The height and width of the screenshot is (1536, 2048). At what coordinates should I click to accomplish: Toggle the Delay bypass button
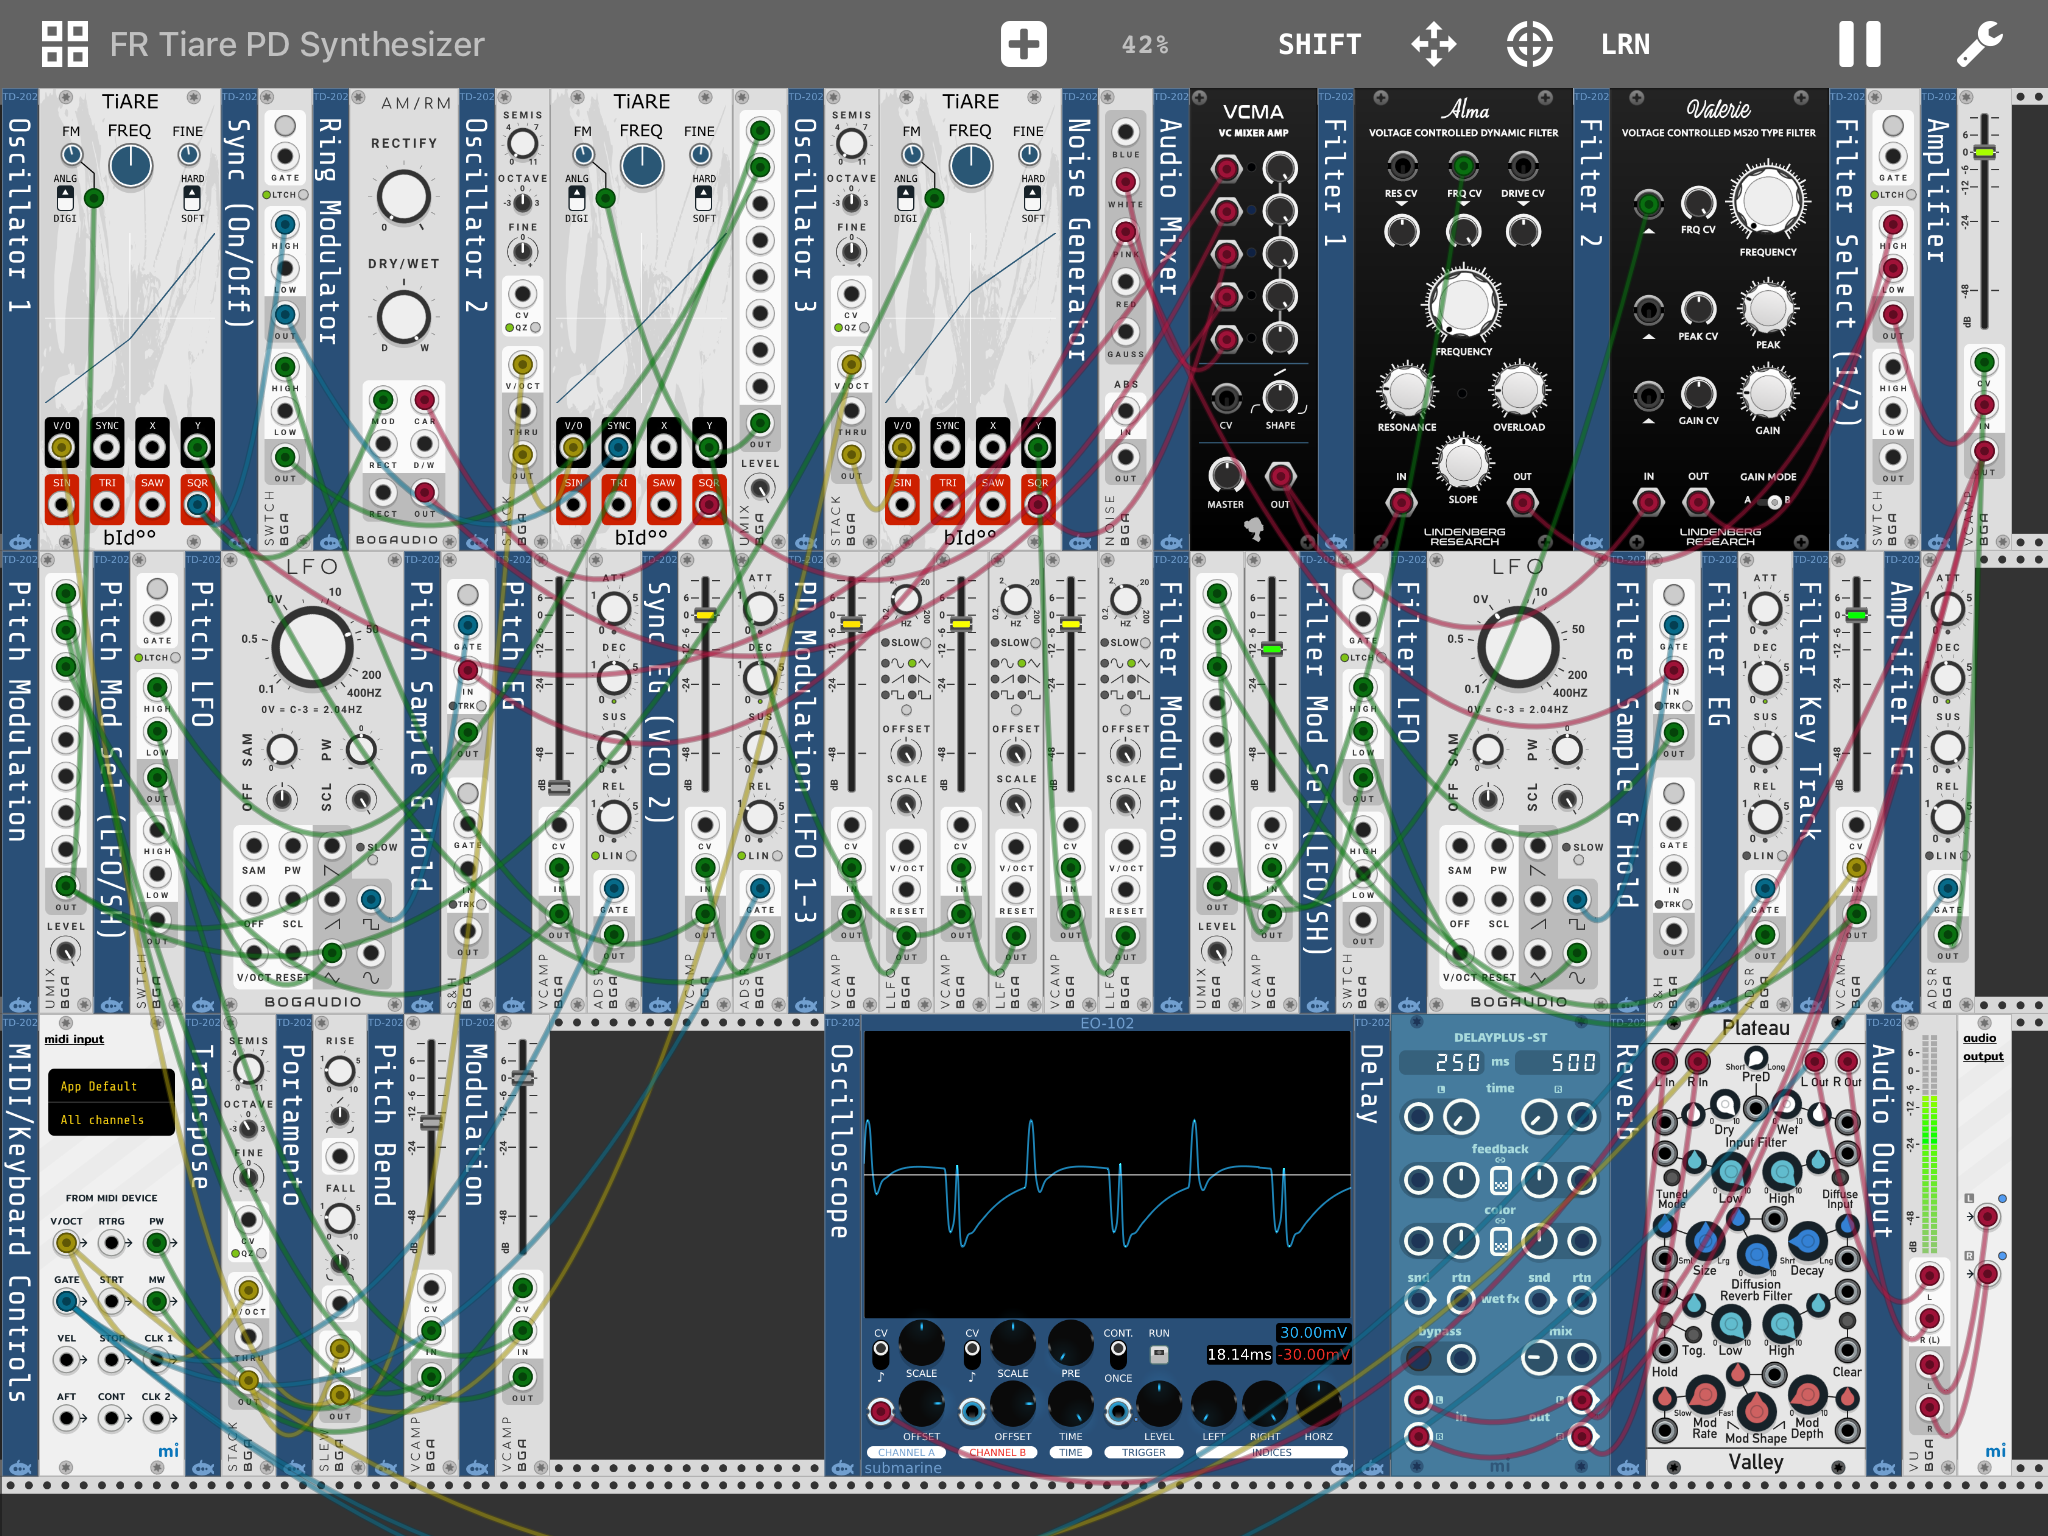click(1418, 1358)
